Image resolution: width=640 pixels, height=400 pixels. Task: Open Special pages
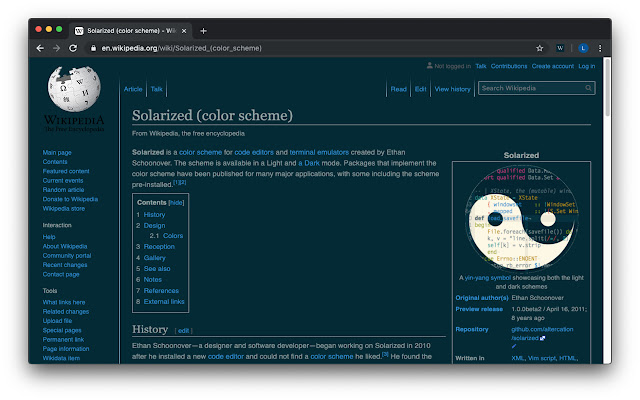pos(62,331)
